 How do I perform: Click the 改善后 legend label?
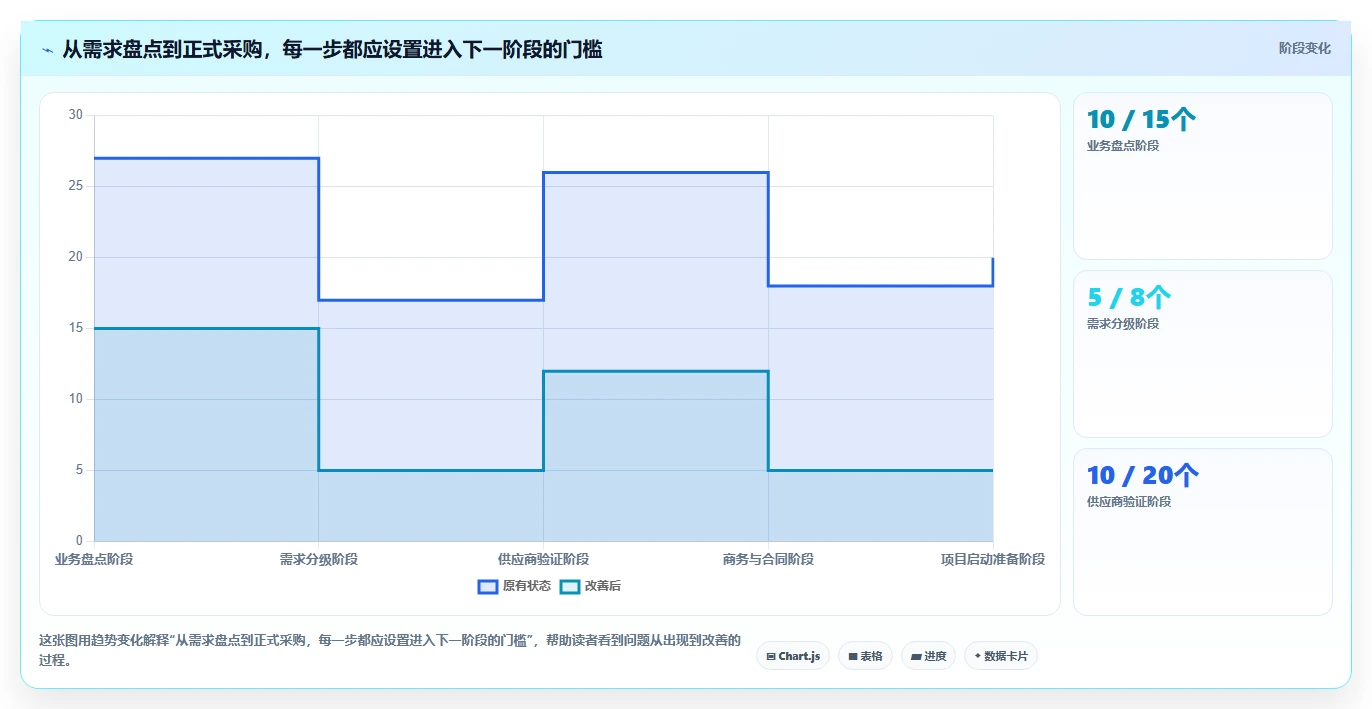click(x=603, y=586)
